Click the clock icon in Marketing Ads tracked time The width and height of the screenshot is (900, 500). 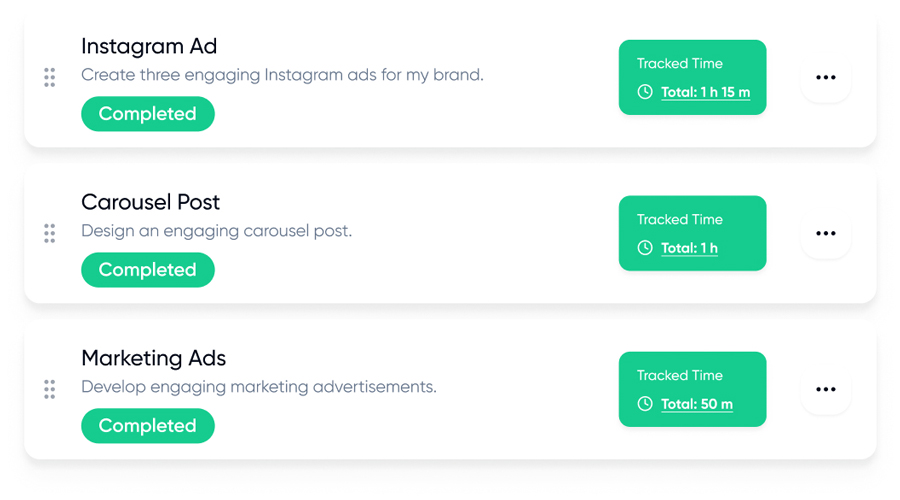tap(645, 404)
